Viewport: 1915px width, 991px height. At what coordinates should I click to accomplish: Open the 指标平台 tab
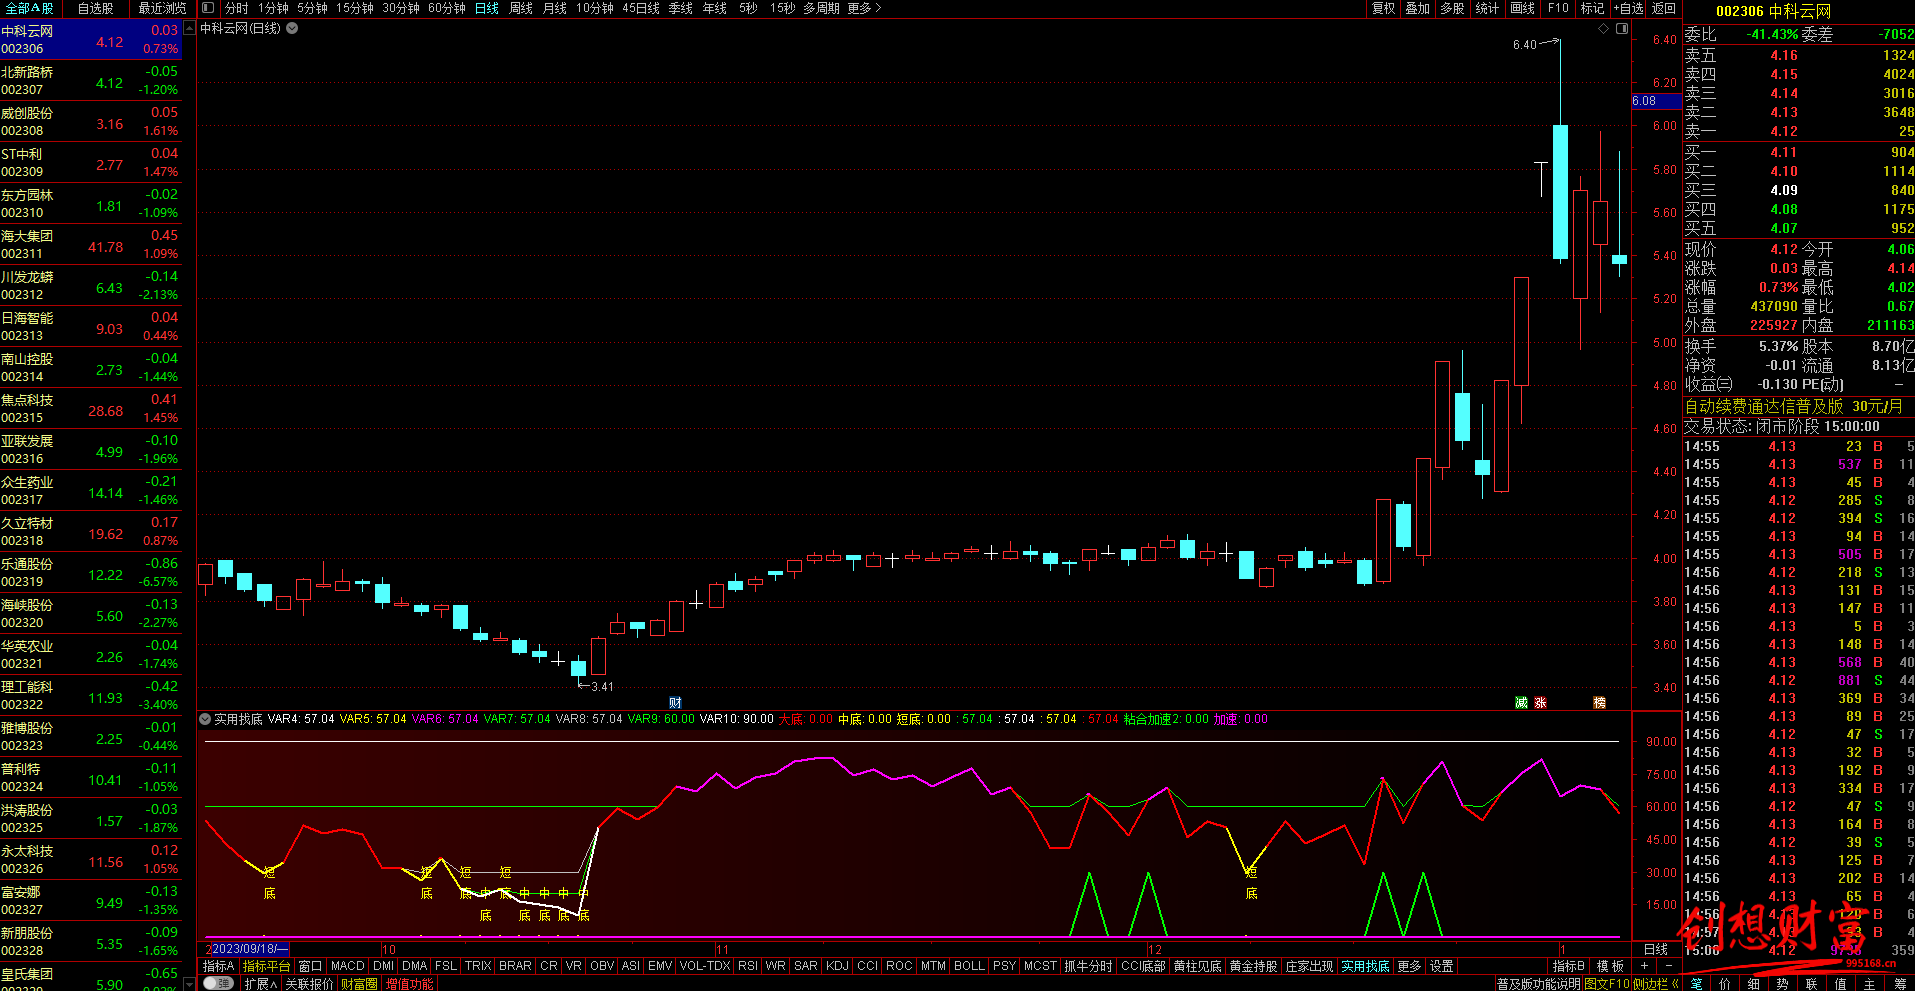pos(266,966)
